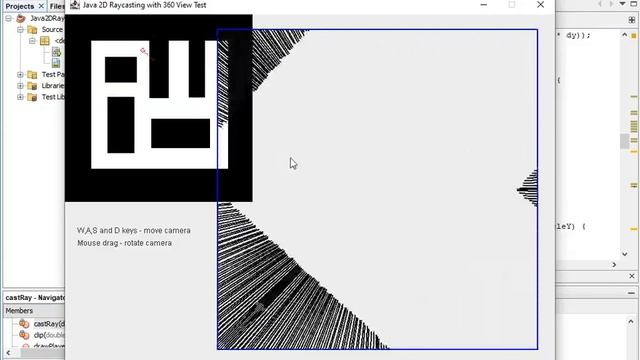Viewport: 640px width, 360px height.
Task: Select the 'Source' tree row label
Action: click(52, 29)
